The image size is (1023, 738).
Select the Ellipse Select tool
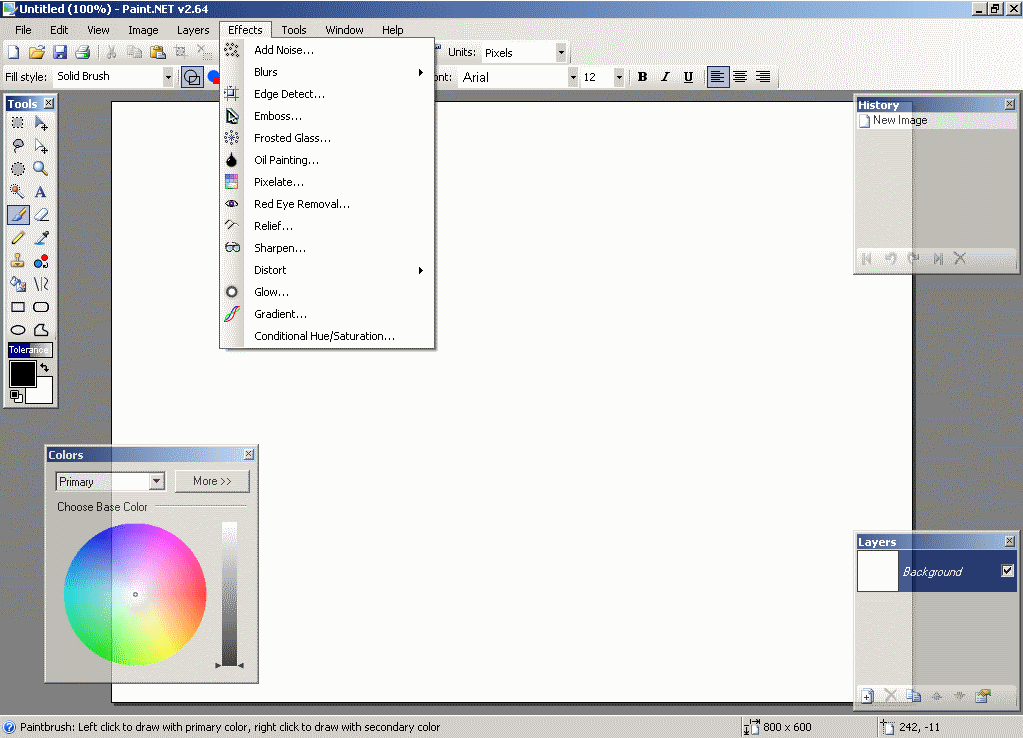[x=18, y=168]
